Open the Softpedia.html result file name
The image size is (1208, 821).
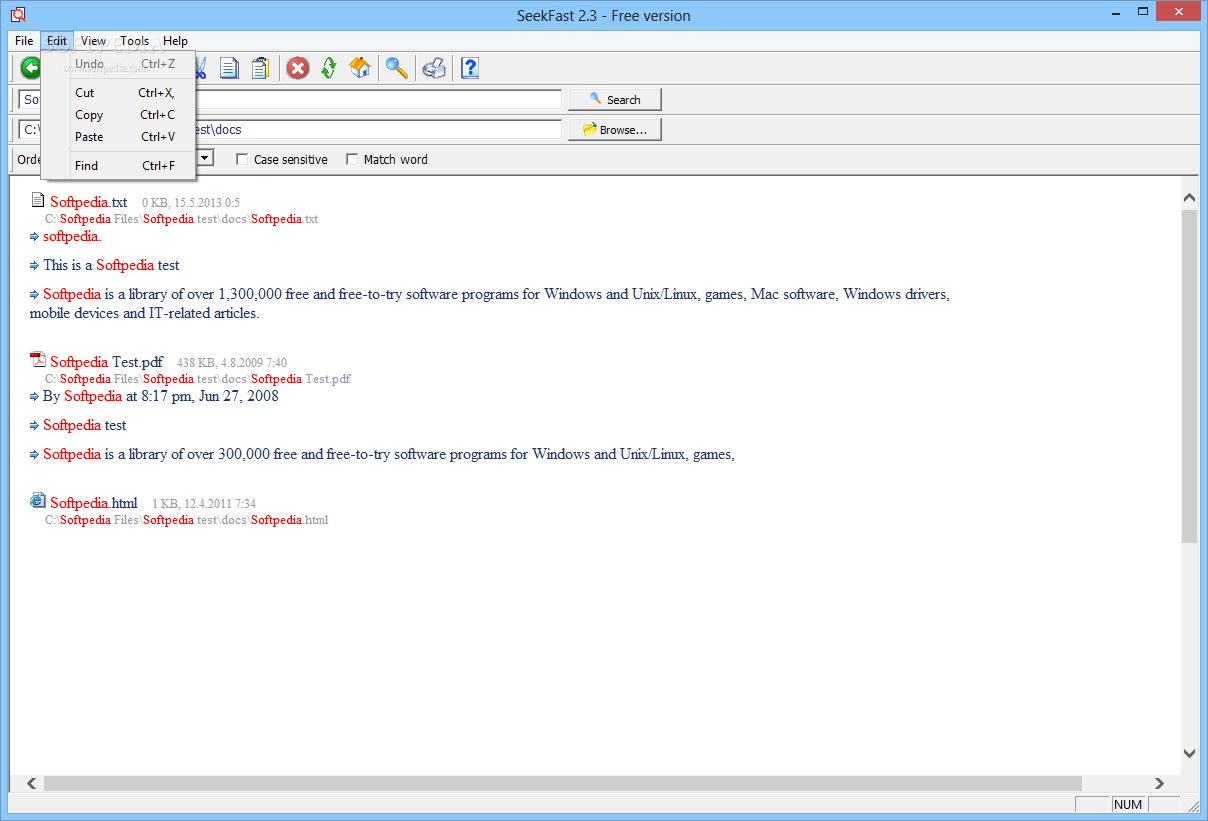(94, 503)
